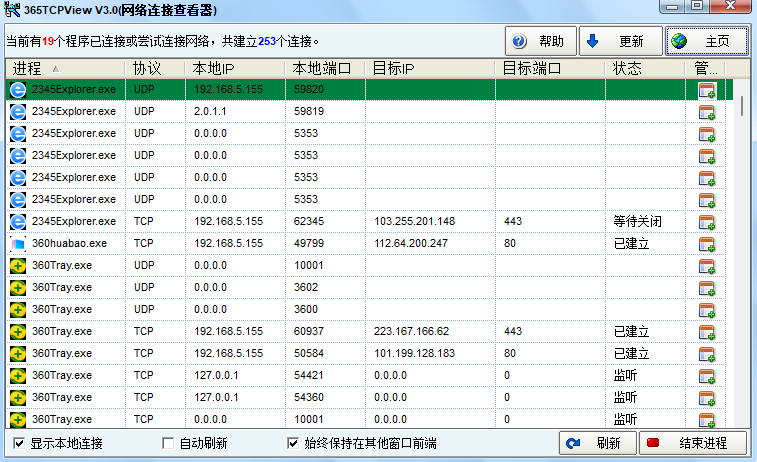This screenshot has width=757, height=462.
Task: Toggle 显示本地连接 checkbox
Action: pos(19,443)
